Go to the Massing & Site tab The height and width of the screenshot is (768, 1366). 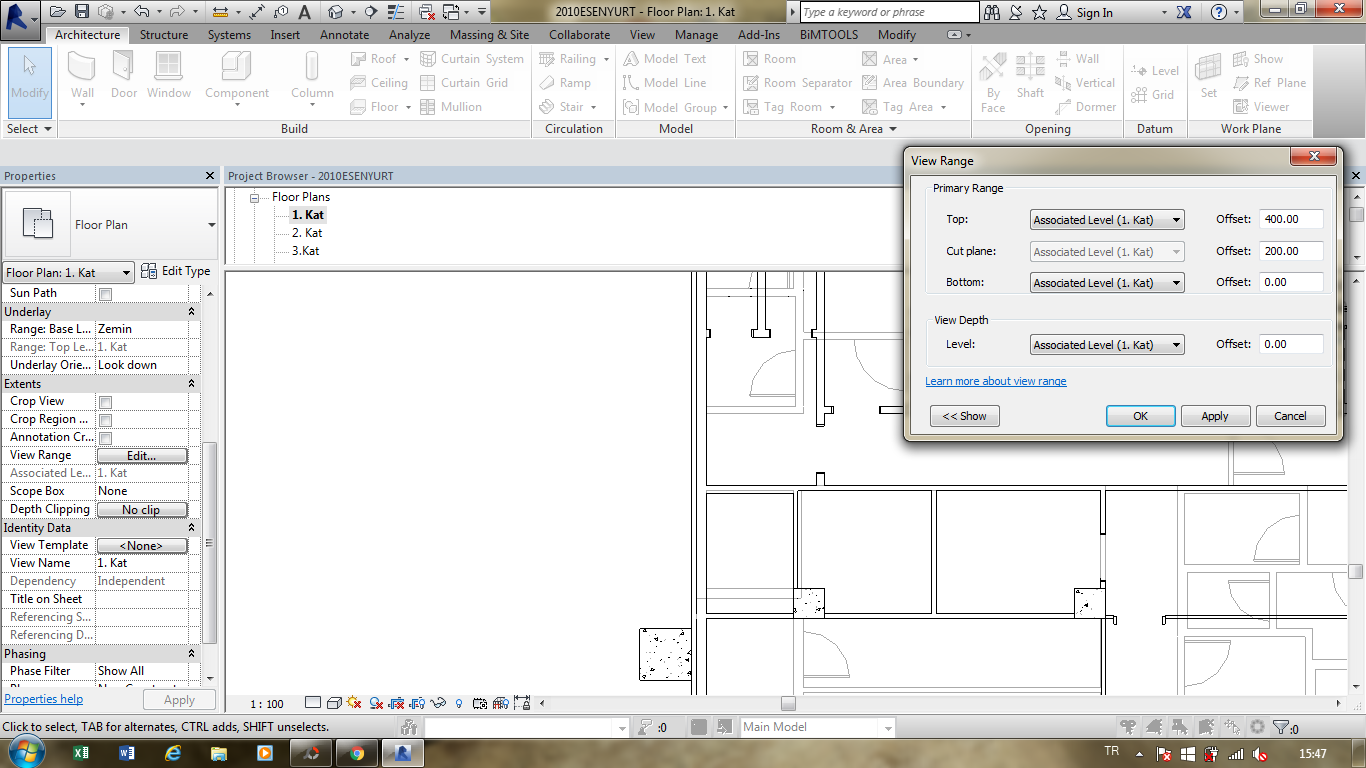click(489, 35)
